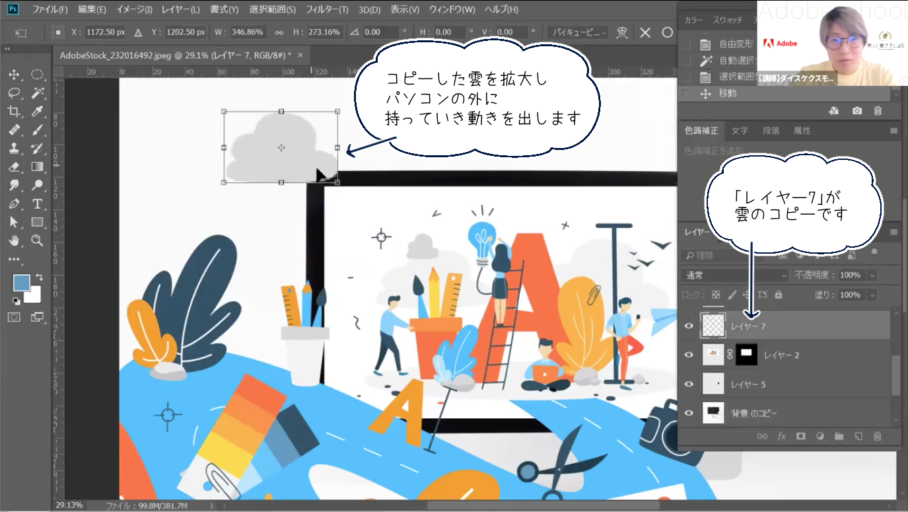The height and width of the screenshot is (512, 908).
Task: Toggle maintain aspect ratio link between W and H
Action: (x=279, y=32)
